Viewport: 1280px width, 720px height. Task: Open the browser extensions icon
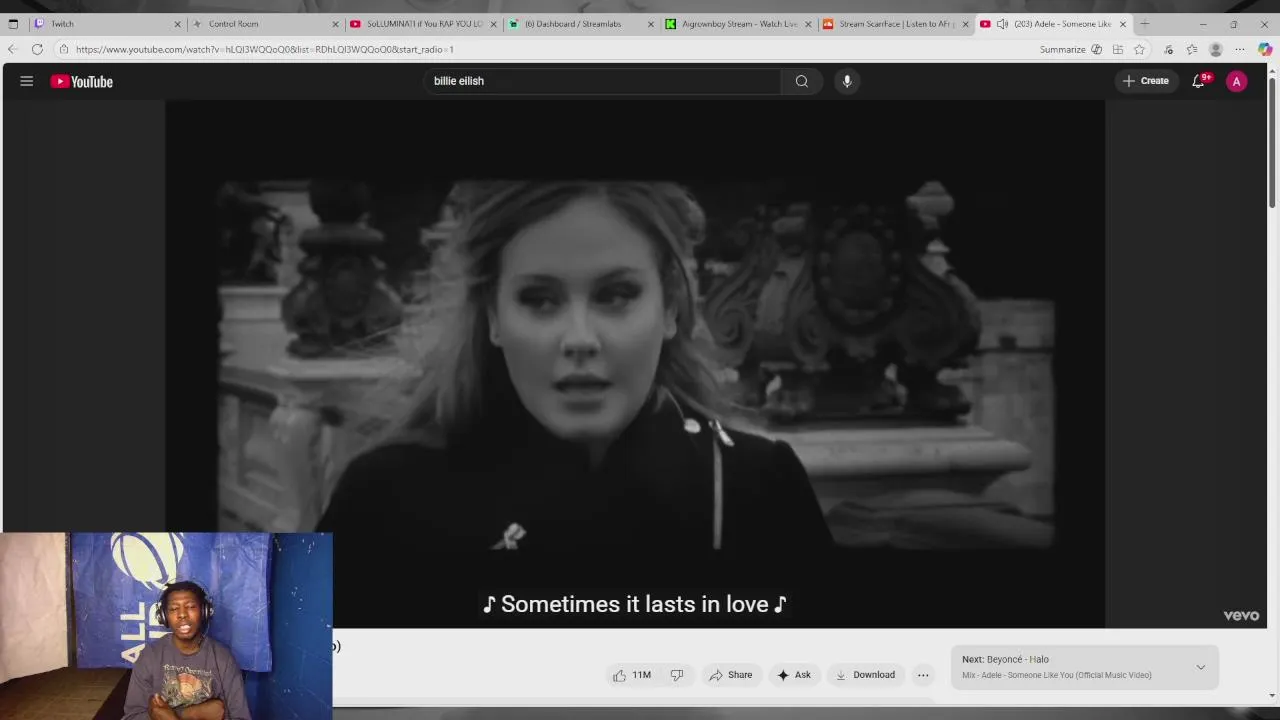[1168, 49]
